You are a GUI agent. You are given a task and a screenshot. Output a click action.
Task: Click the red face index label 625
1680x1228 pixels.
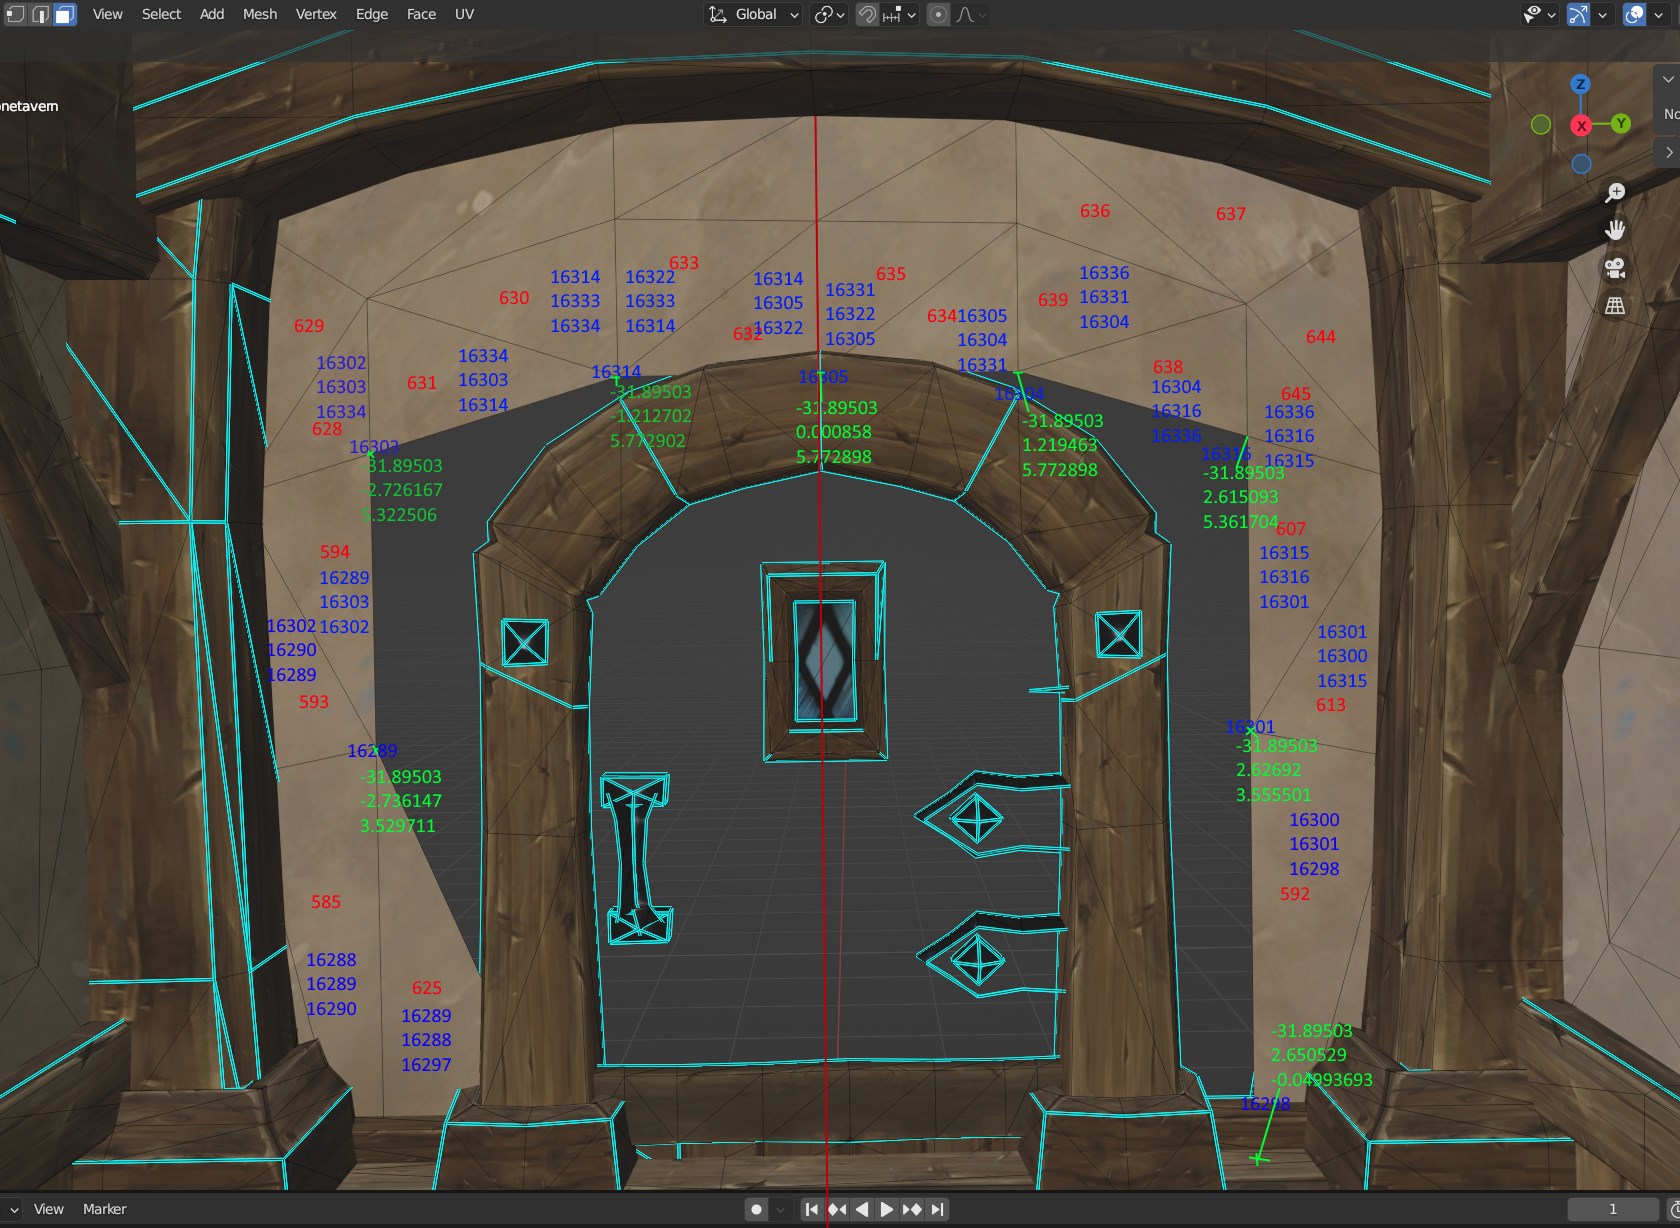(427, 988)
